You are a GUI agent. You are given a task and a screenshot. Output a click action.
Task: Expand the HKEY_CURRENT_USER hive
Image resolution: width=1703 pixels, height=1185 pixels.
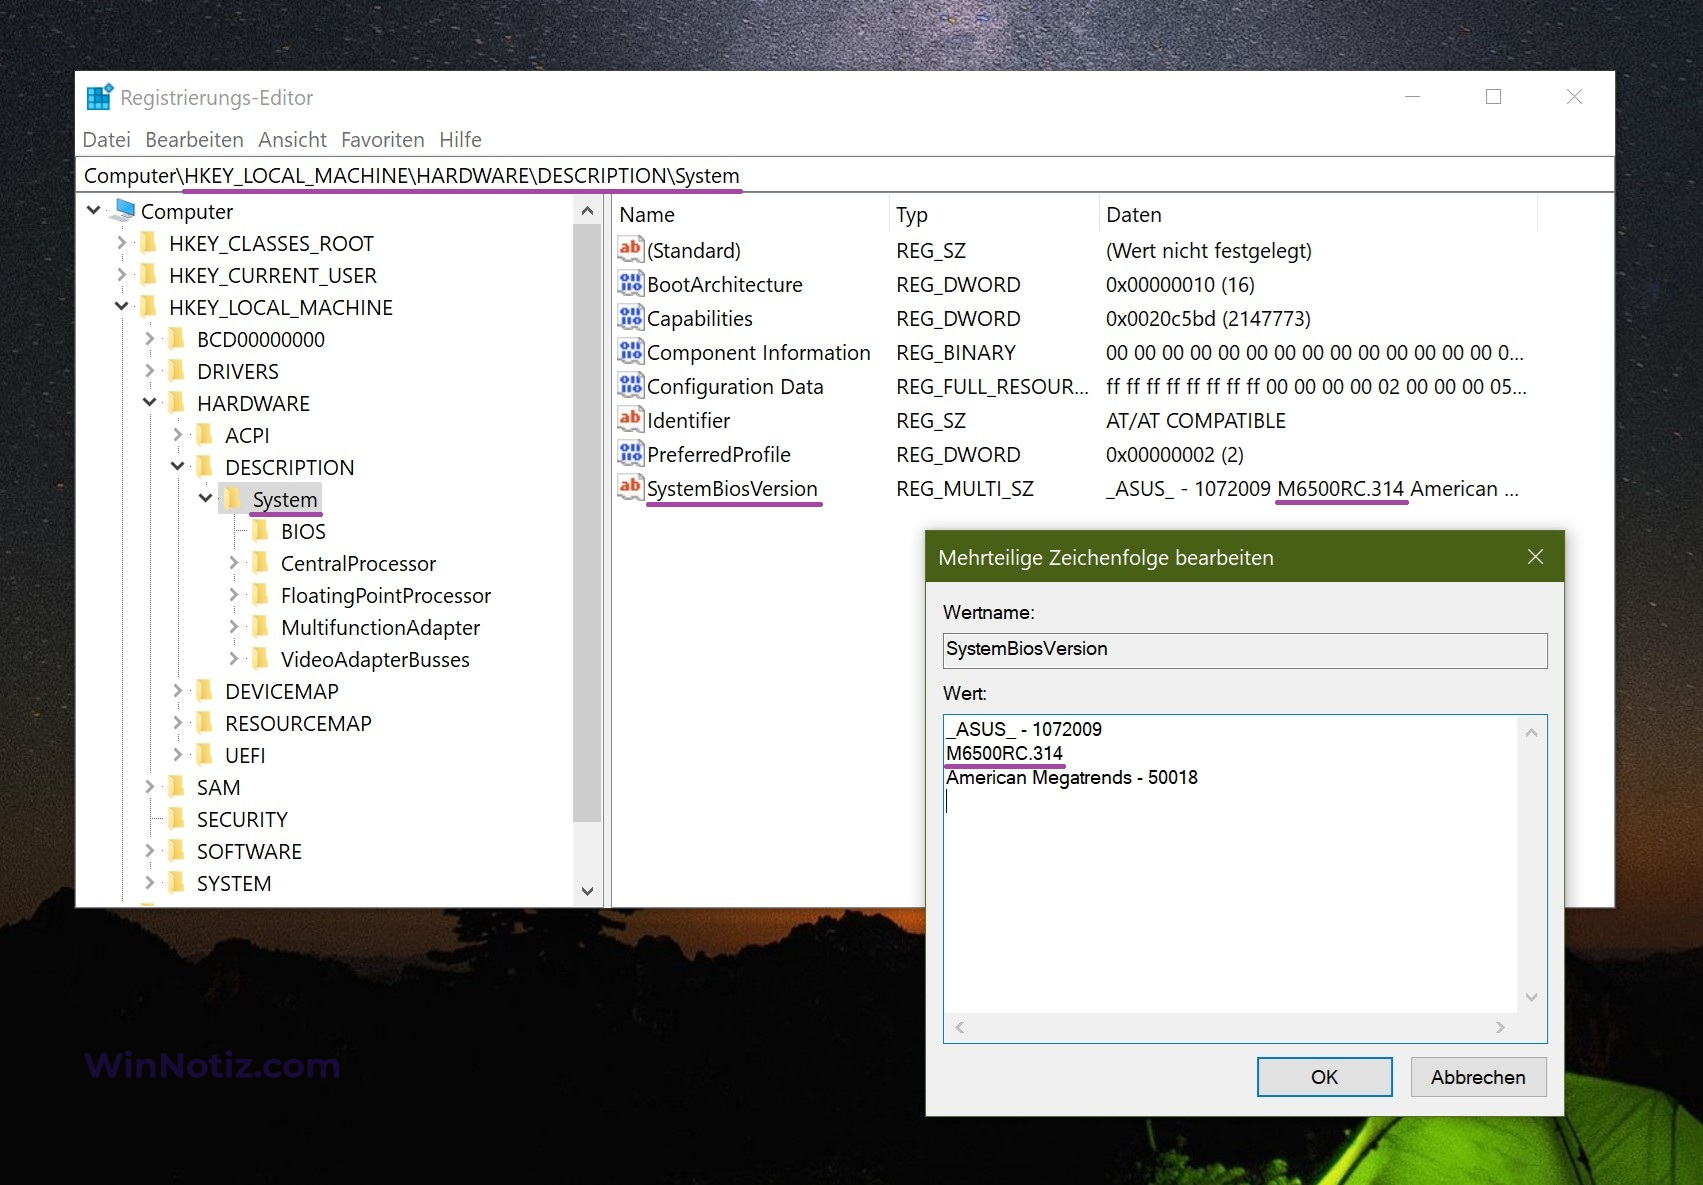122,275
